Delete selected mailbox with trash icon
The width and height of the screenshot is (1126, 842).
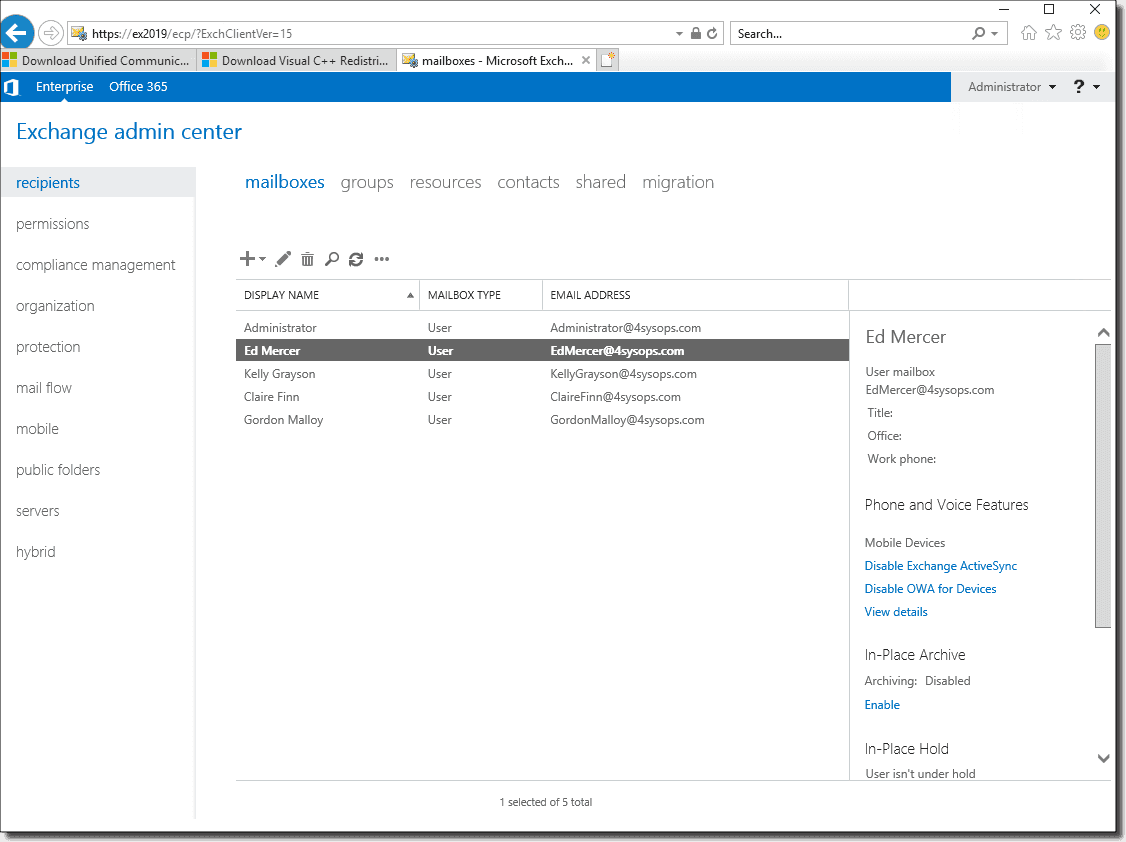point(307,259)
